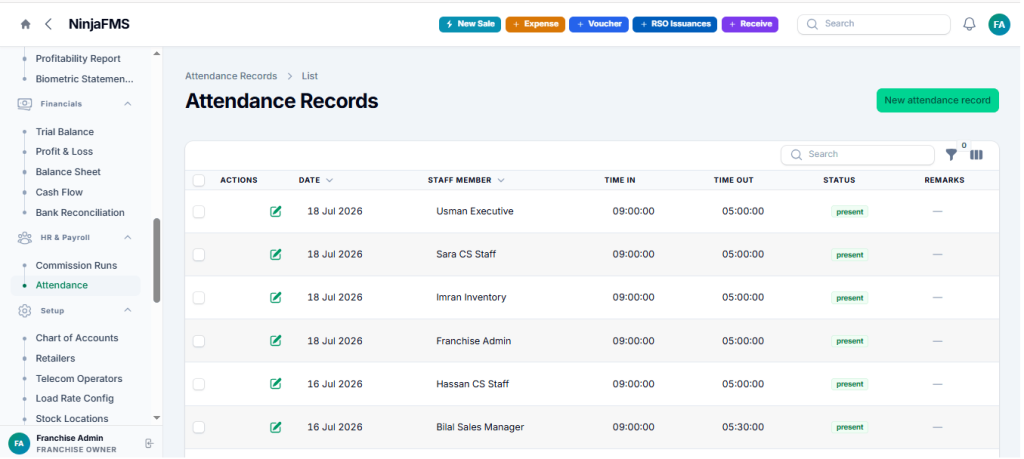Viewport: 1024px width, 459px height.
Task: Click the Attendance Records breadcrumb link
Action: 231,76
